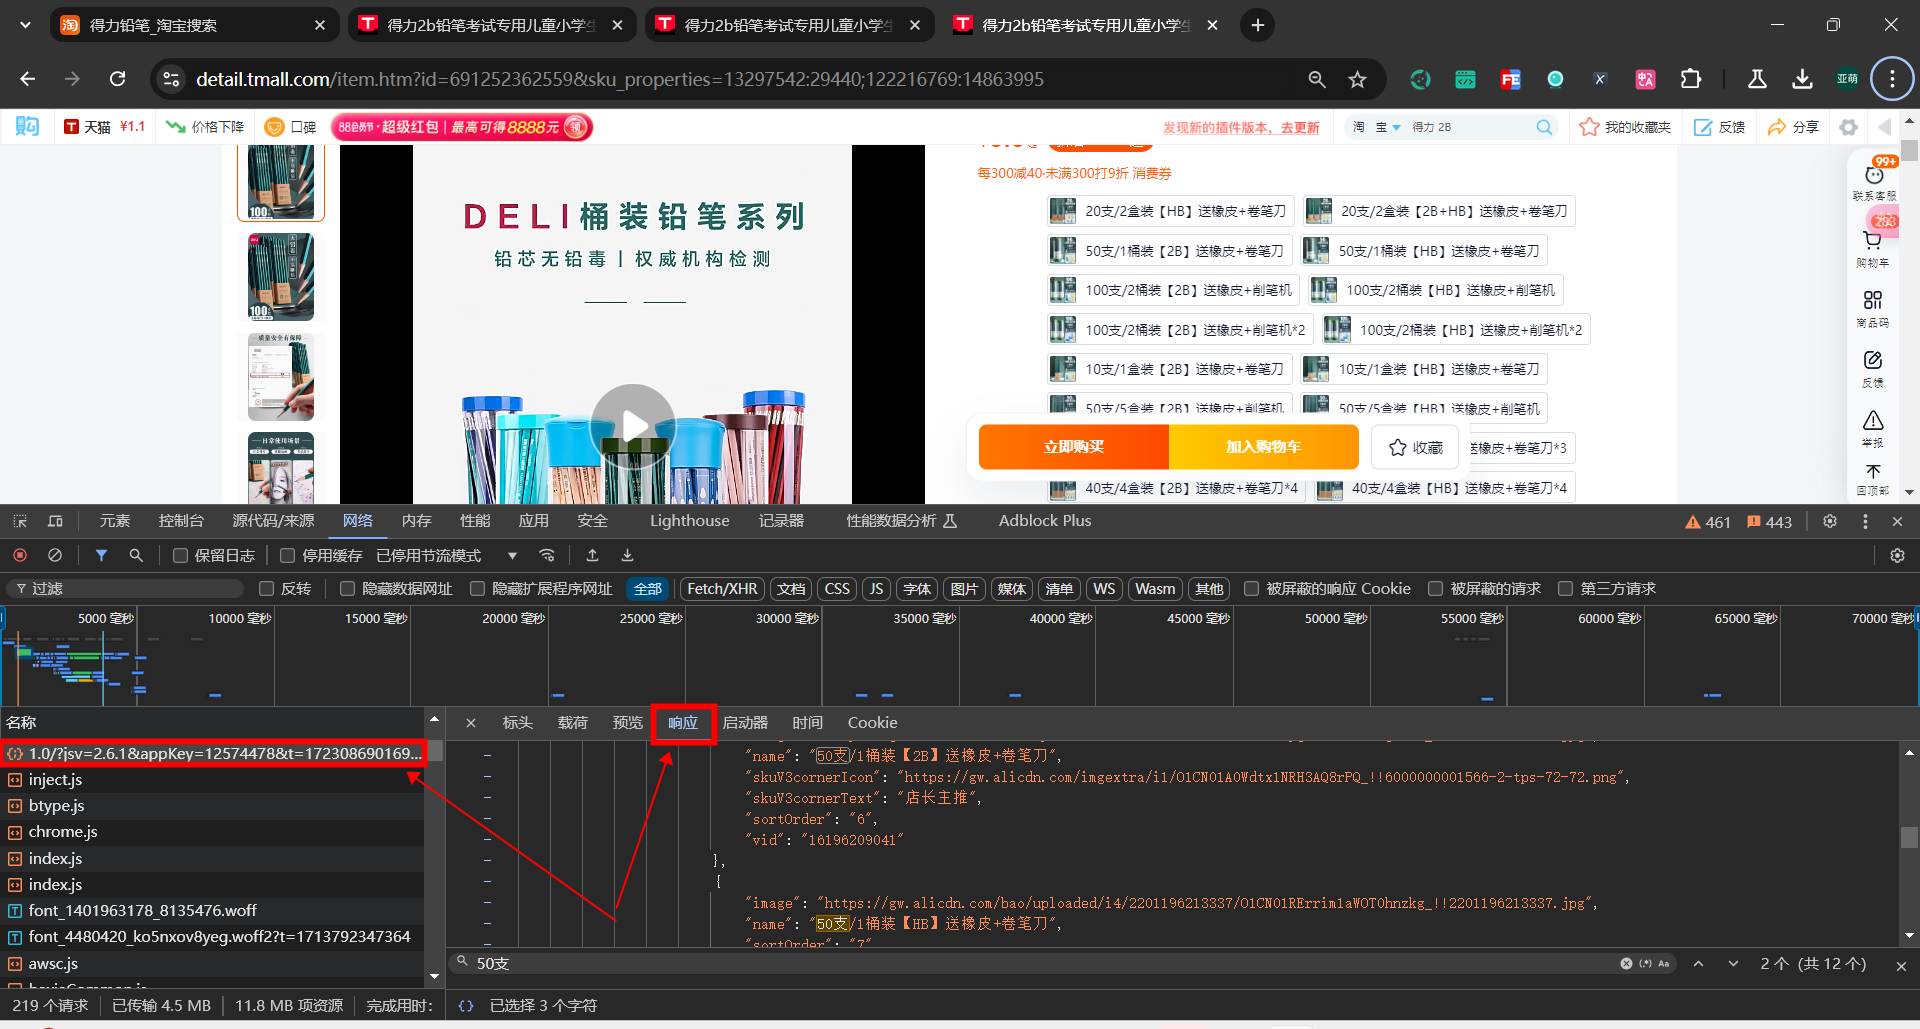Image resolution: width=1920 pixels, height=1029 pixels.
Task: Toggle the network filter funnel icon
Action: [x=101, y=555]
